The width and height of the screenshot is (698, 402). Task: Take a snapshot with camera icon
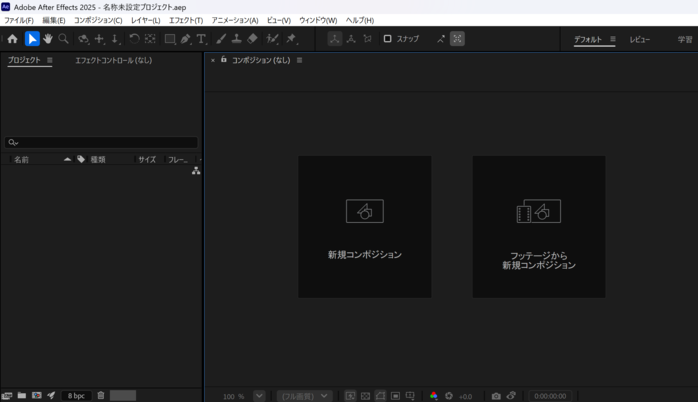pyautogui.click(x=496, y=396)
